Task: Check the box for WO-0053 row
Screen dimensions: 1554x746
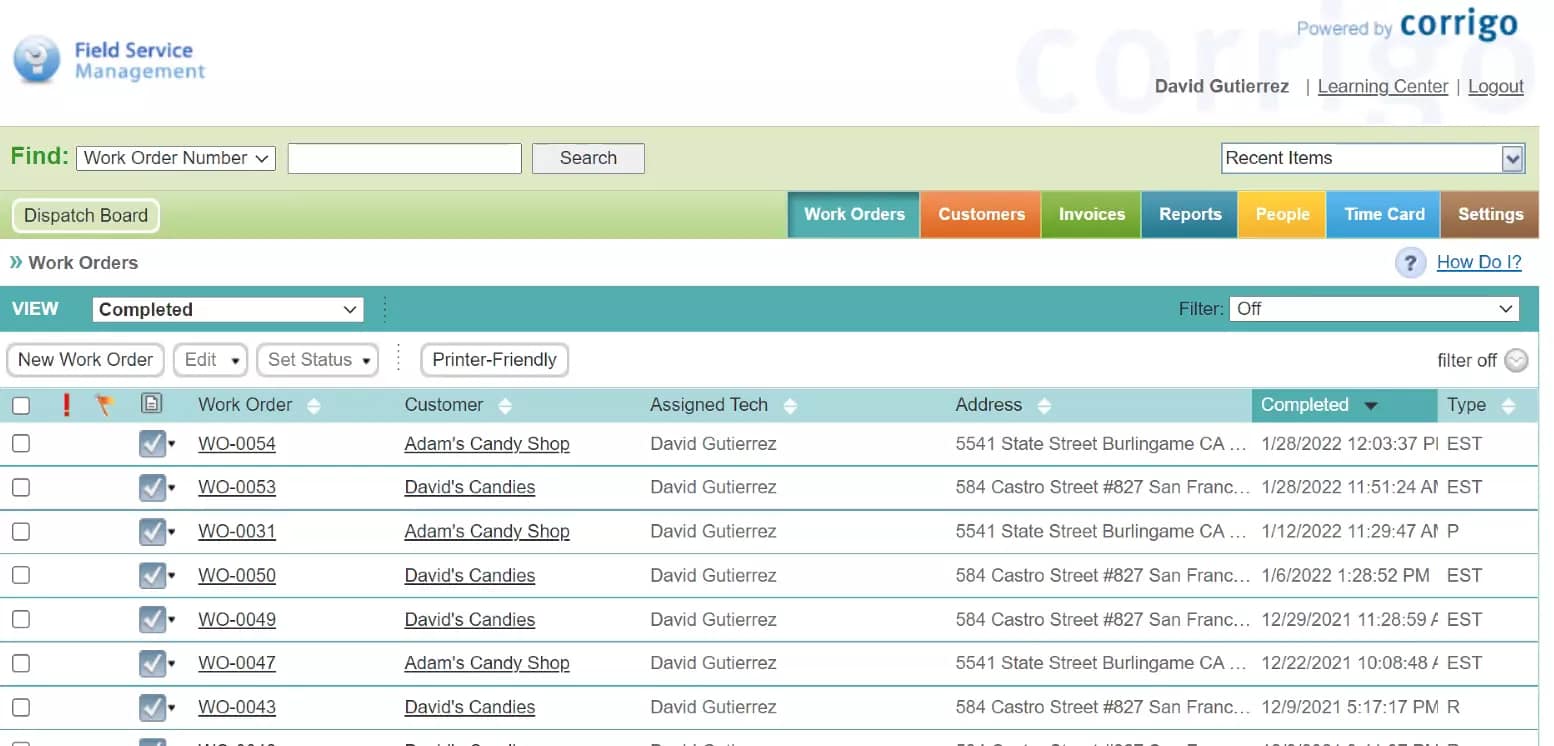Action: click(x=21, y=488)
